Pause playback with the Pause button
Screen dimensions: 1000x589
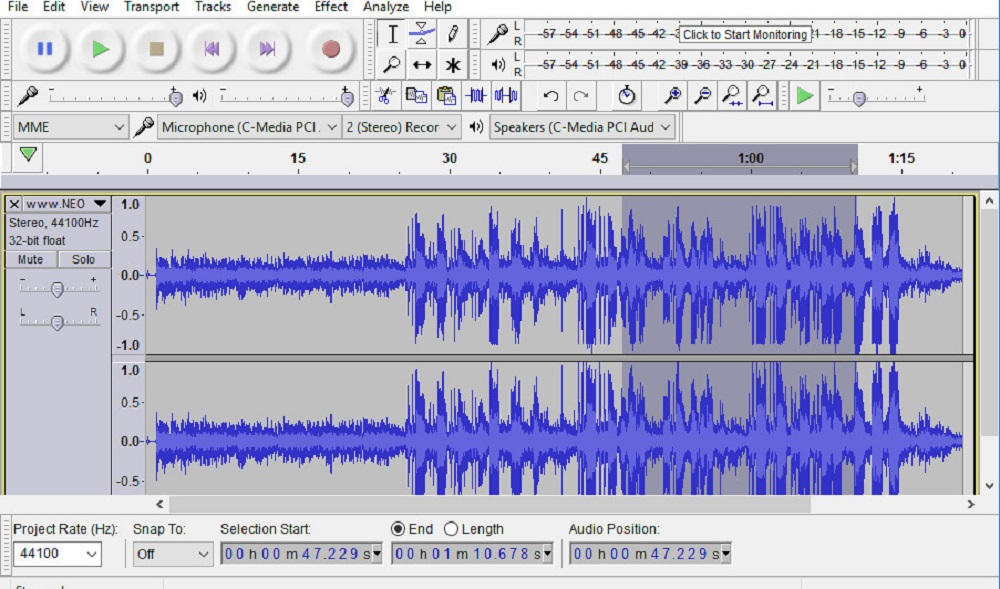45,49
